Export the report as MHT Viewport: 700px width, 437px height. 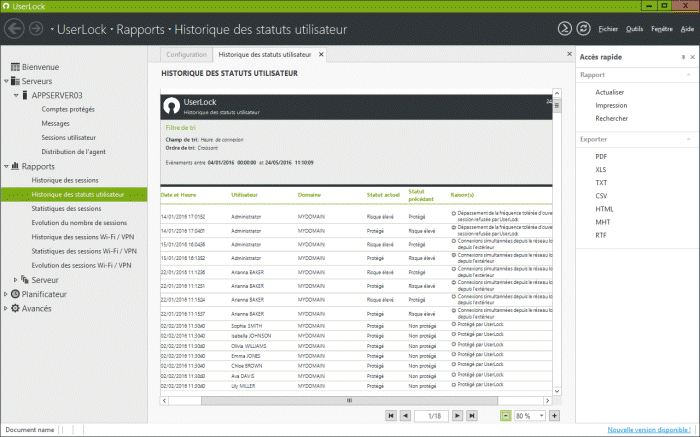click(x=602, y=222)
